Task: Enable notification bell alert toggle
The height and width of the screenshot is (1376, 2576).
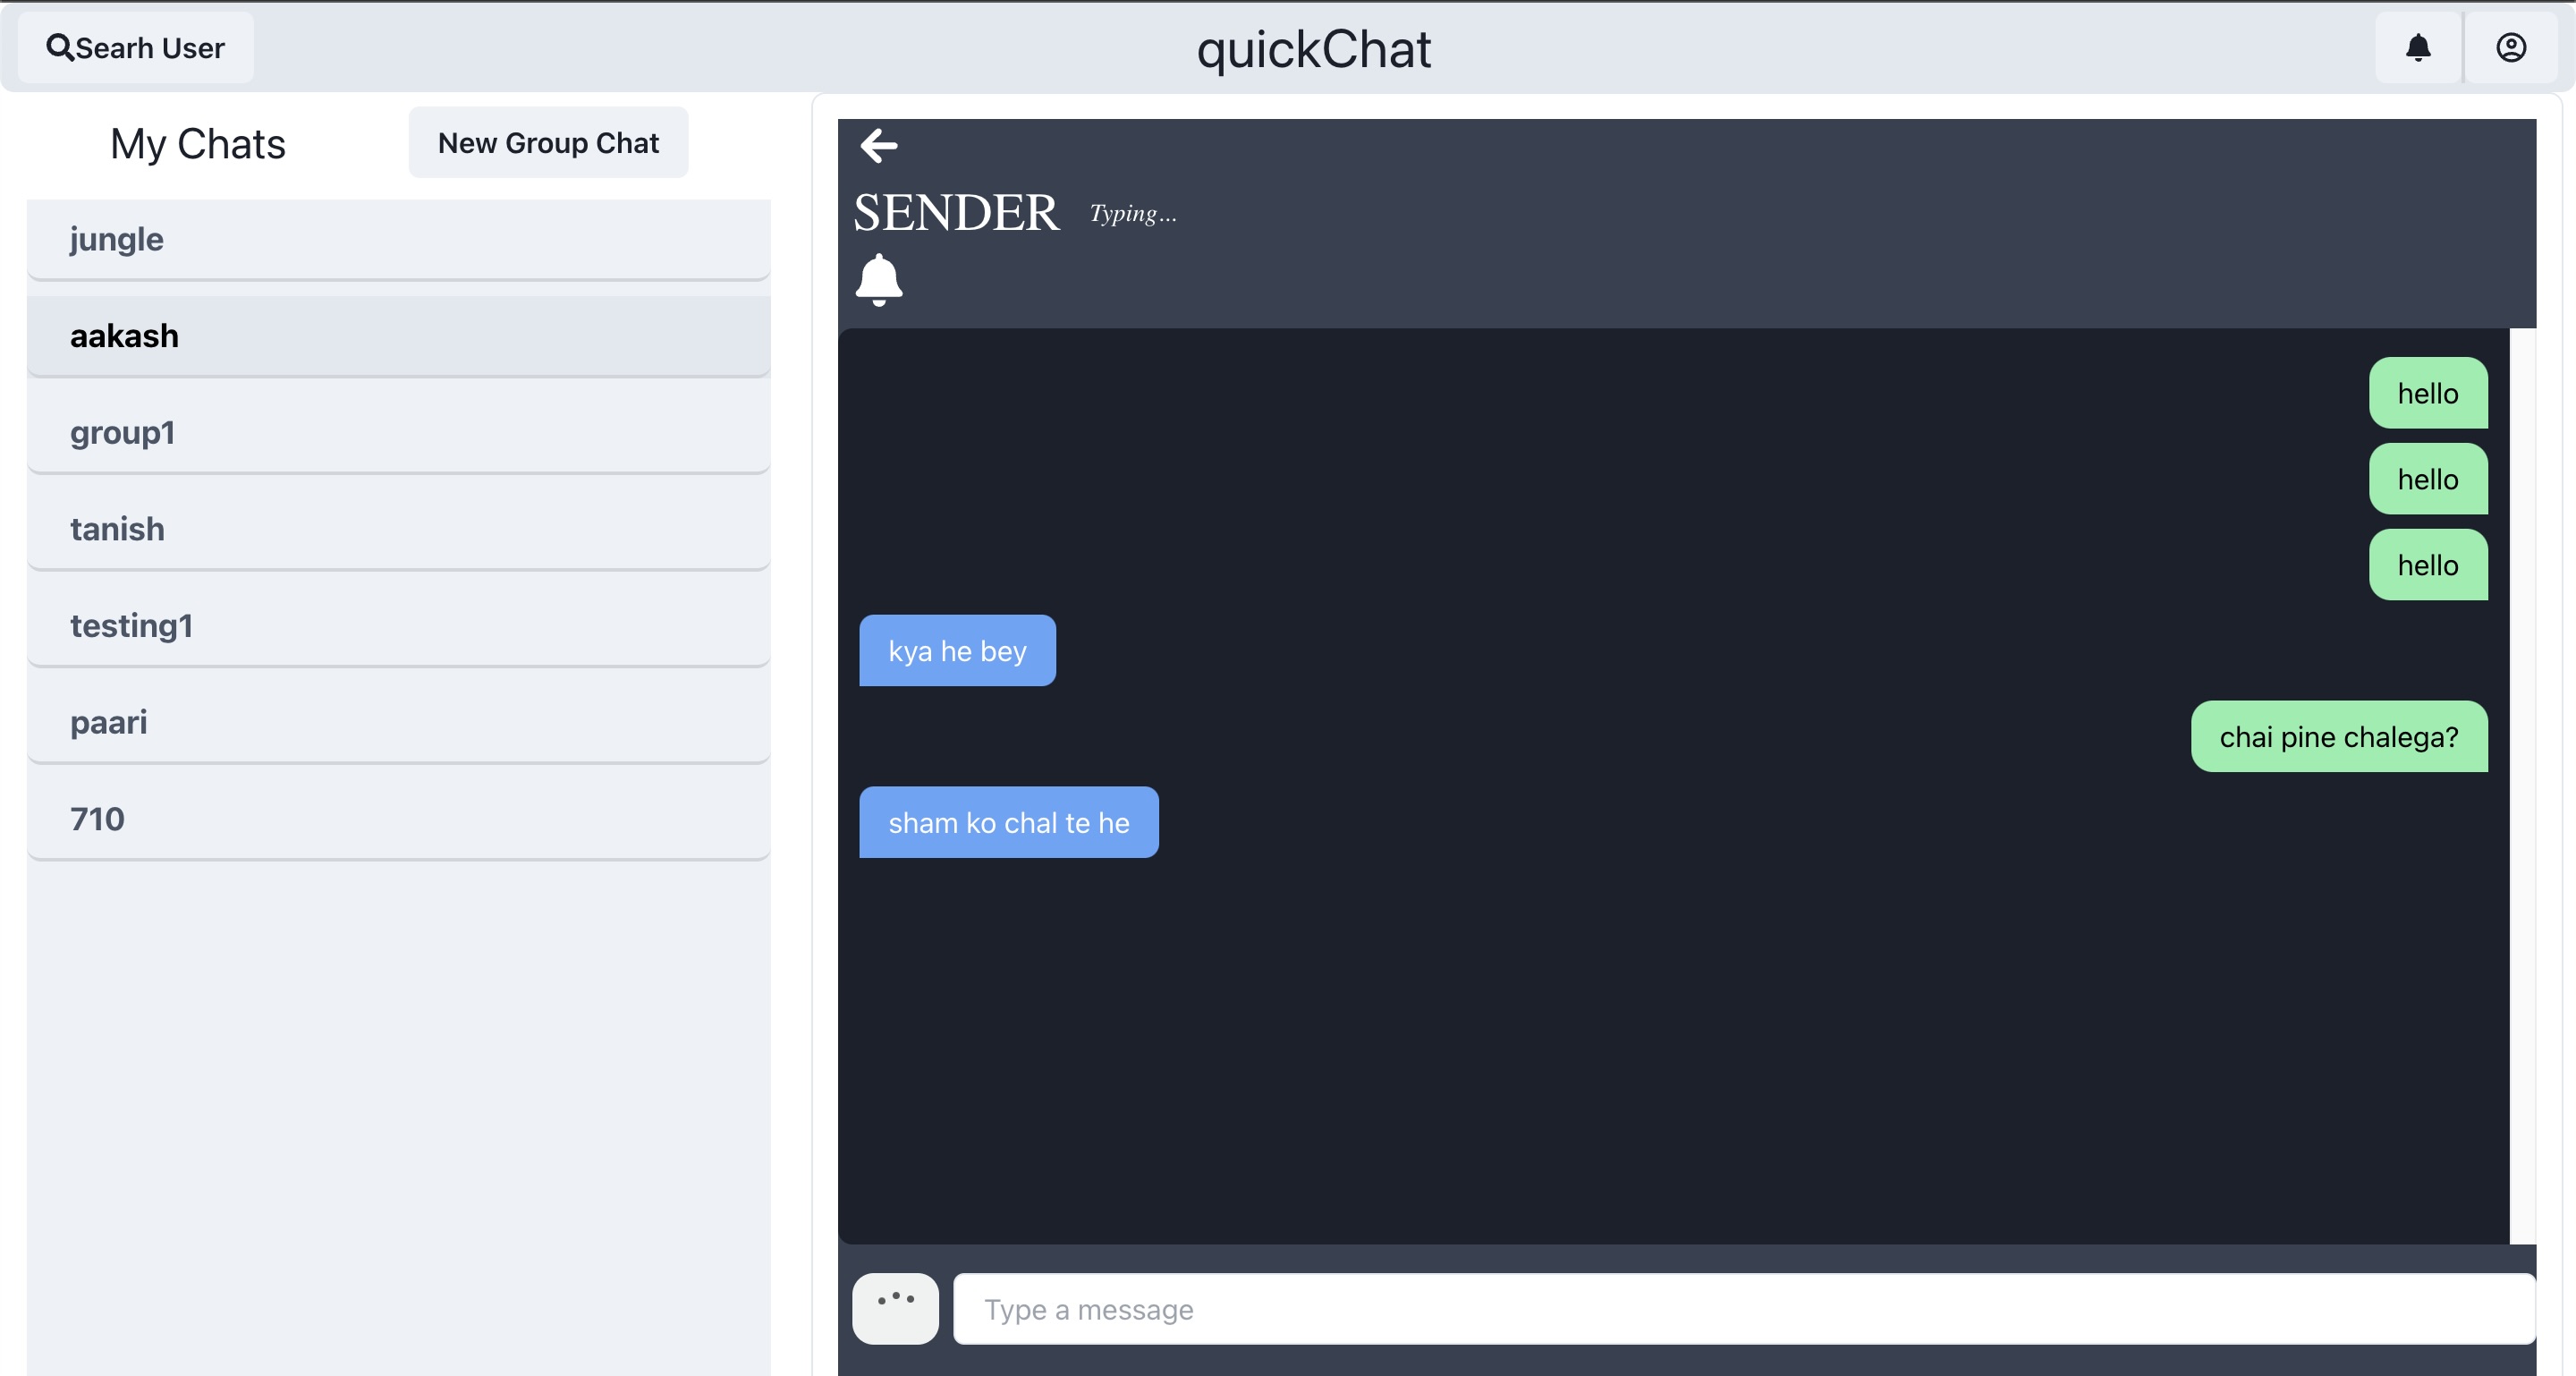Action: point(877,276)
